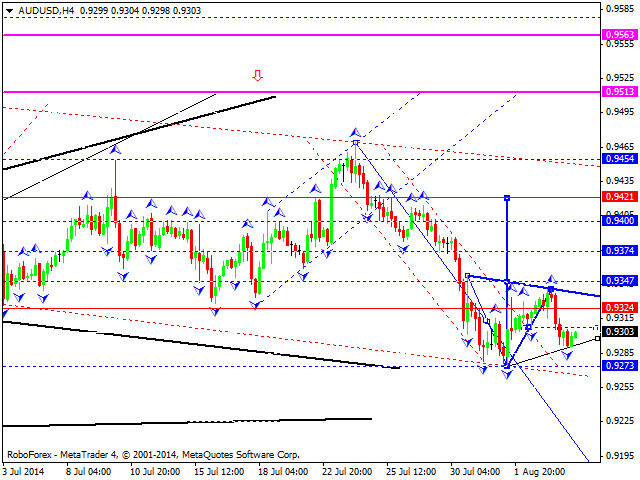Select the 0.9273 blue price label

pos(620,365)
